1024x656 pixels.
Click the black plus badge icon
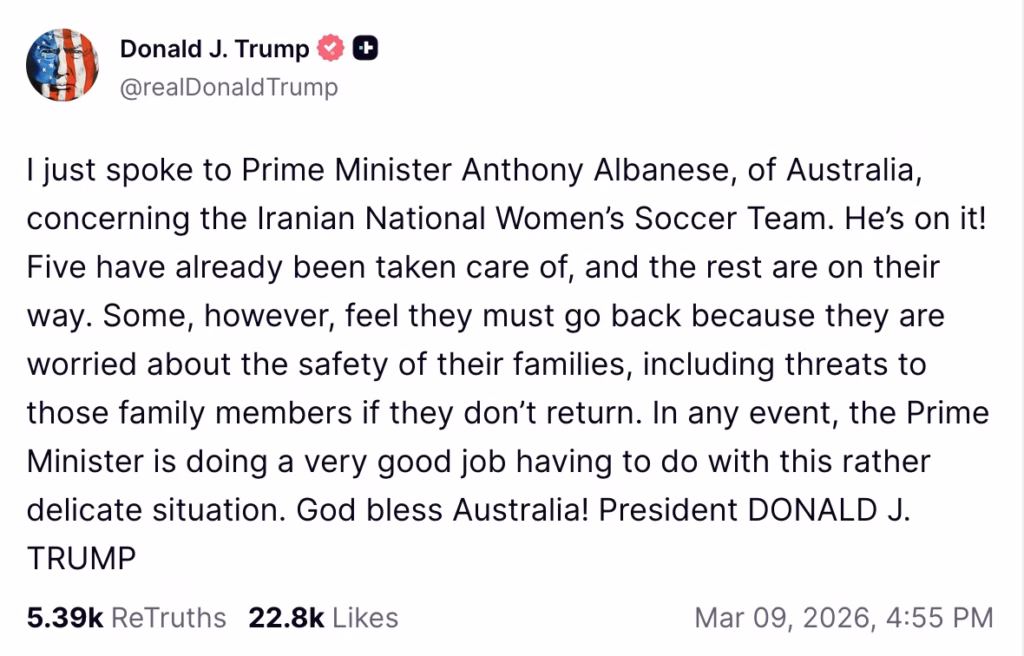pos(366,48)
